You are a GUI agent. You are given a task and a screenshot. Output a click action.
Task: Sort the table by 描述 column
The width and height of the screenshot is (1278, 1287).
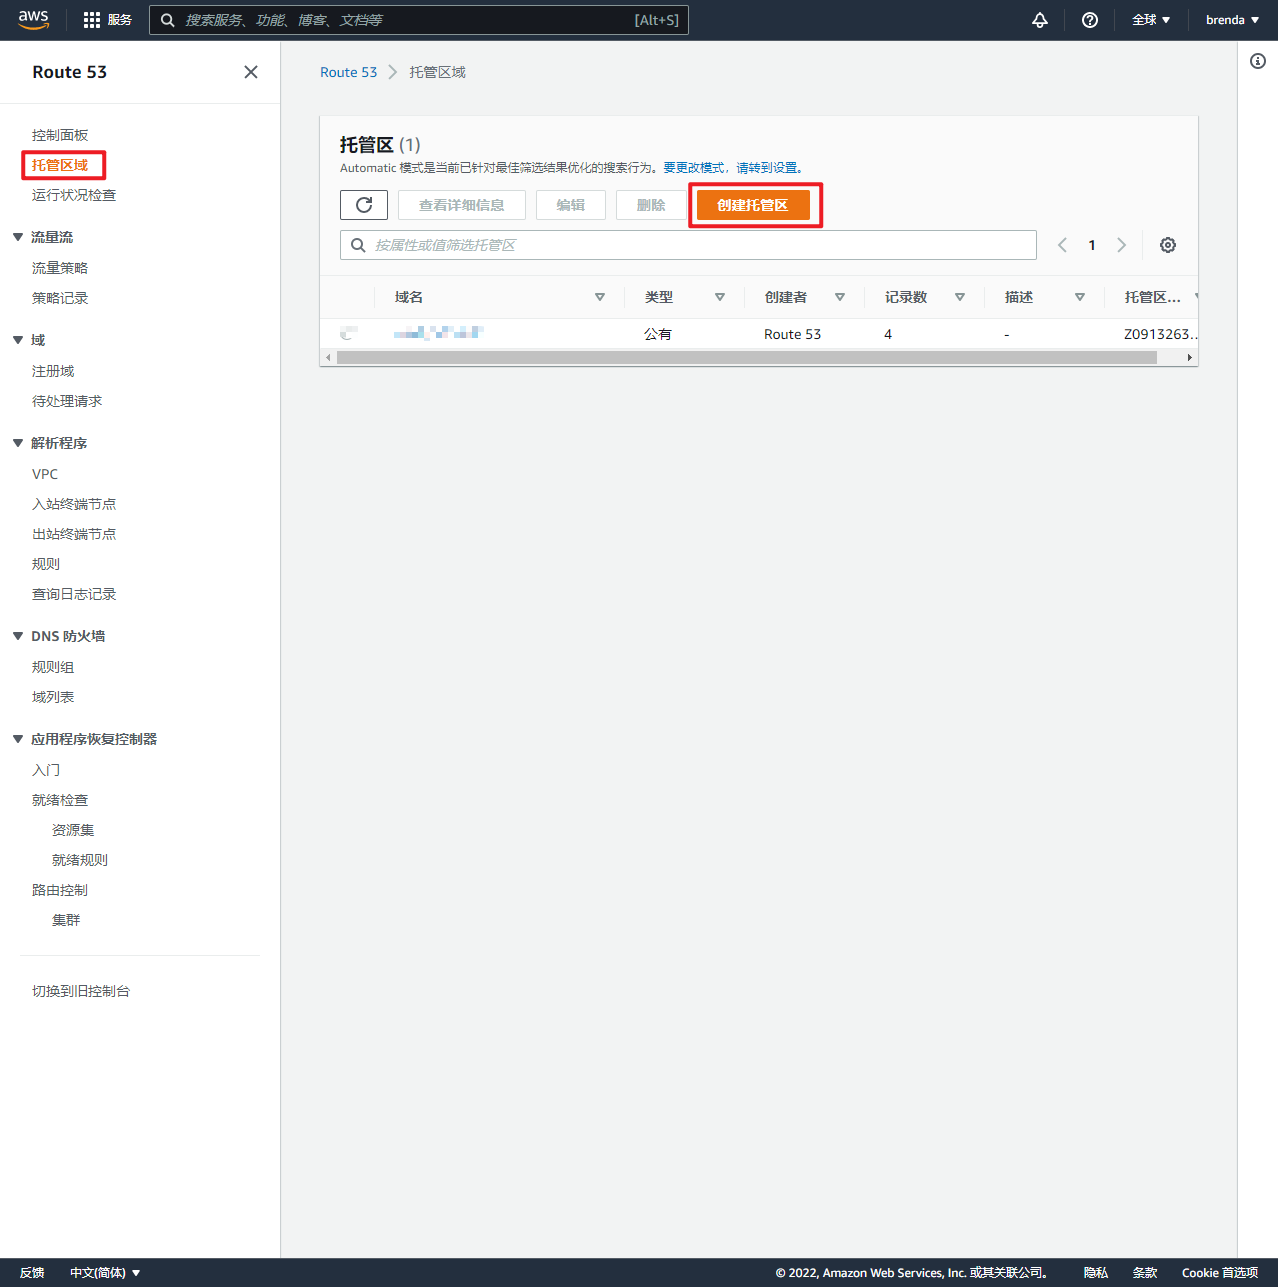(1080, 297)
